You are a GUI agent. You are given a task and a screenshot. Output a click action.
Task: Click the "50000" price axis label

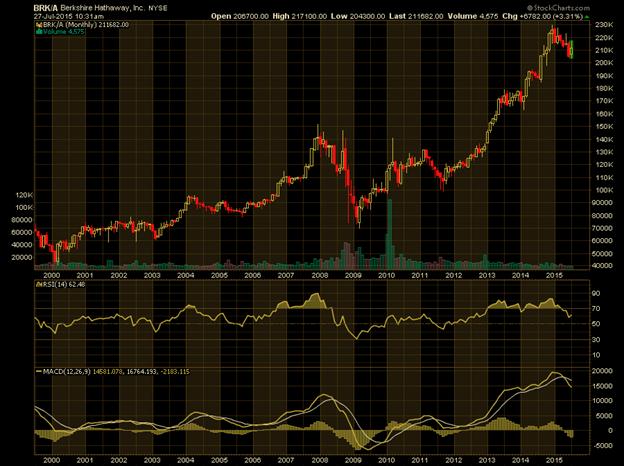[x=604, y=253]
